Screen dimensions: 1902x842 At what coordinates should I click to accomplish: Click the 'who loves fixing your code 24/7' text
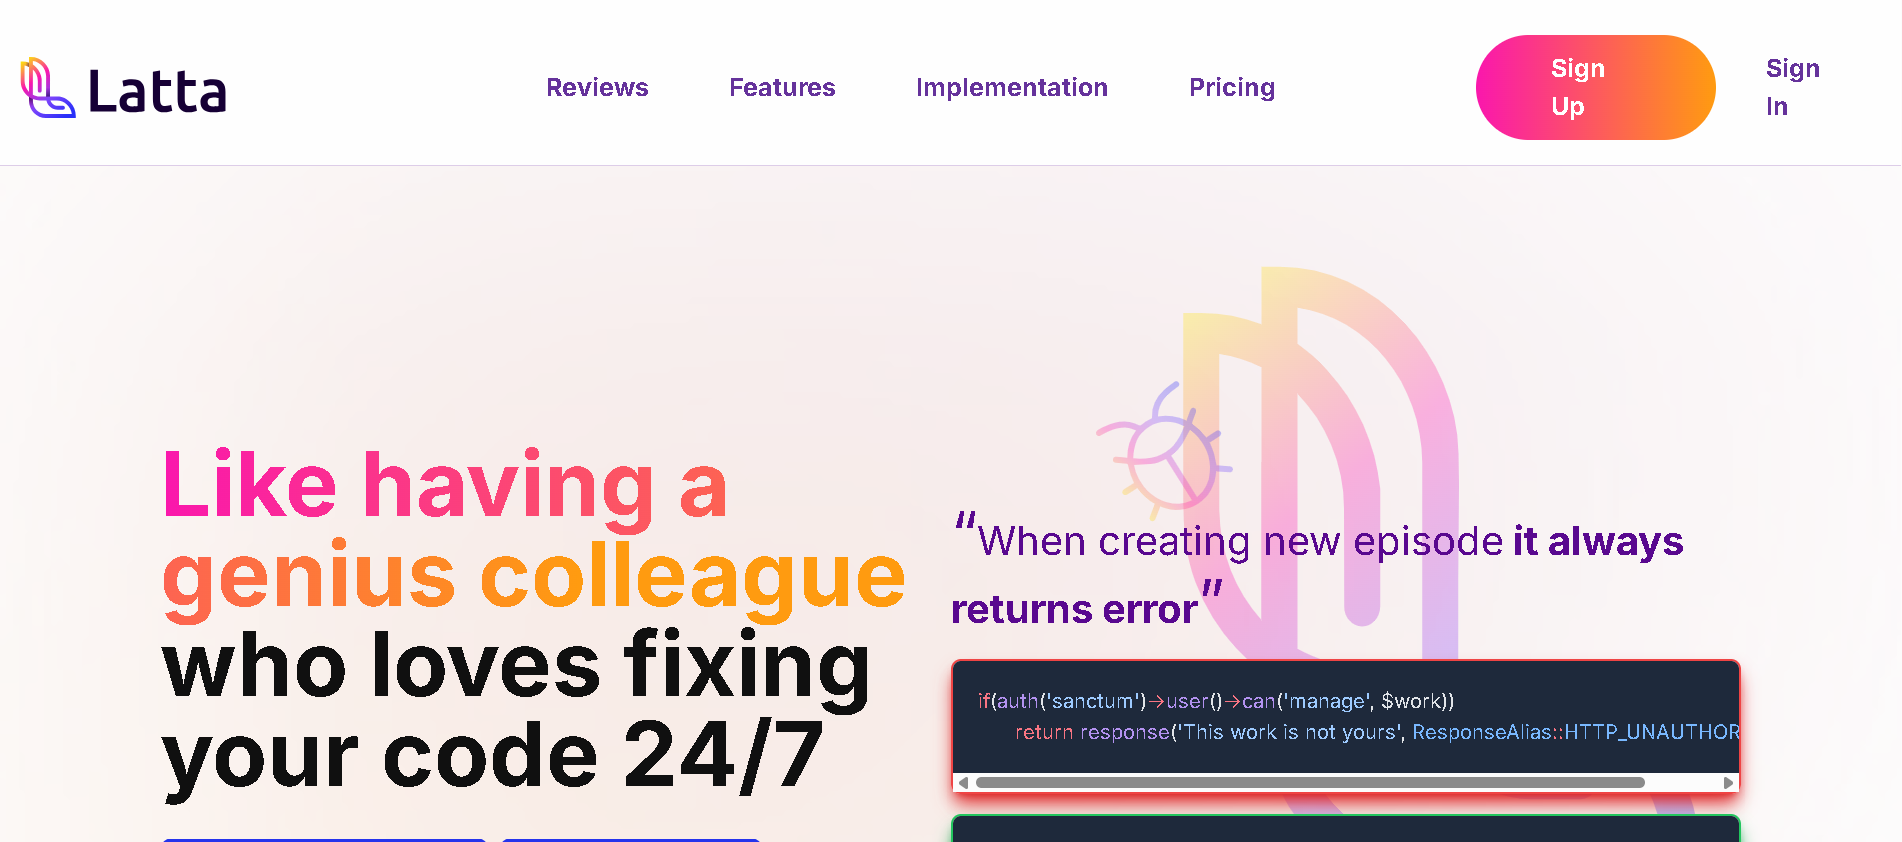516,711
